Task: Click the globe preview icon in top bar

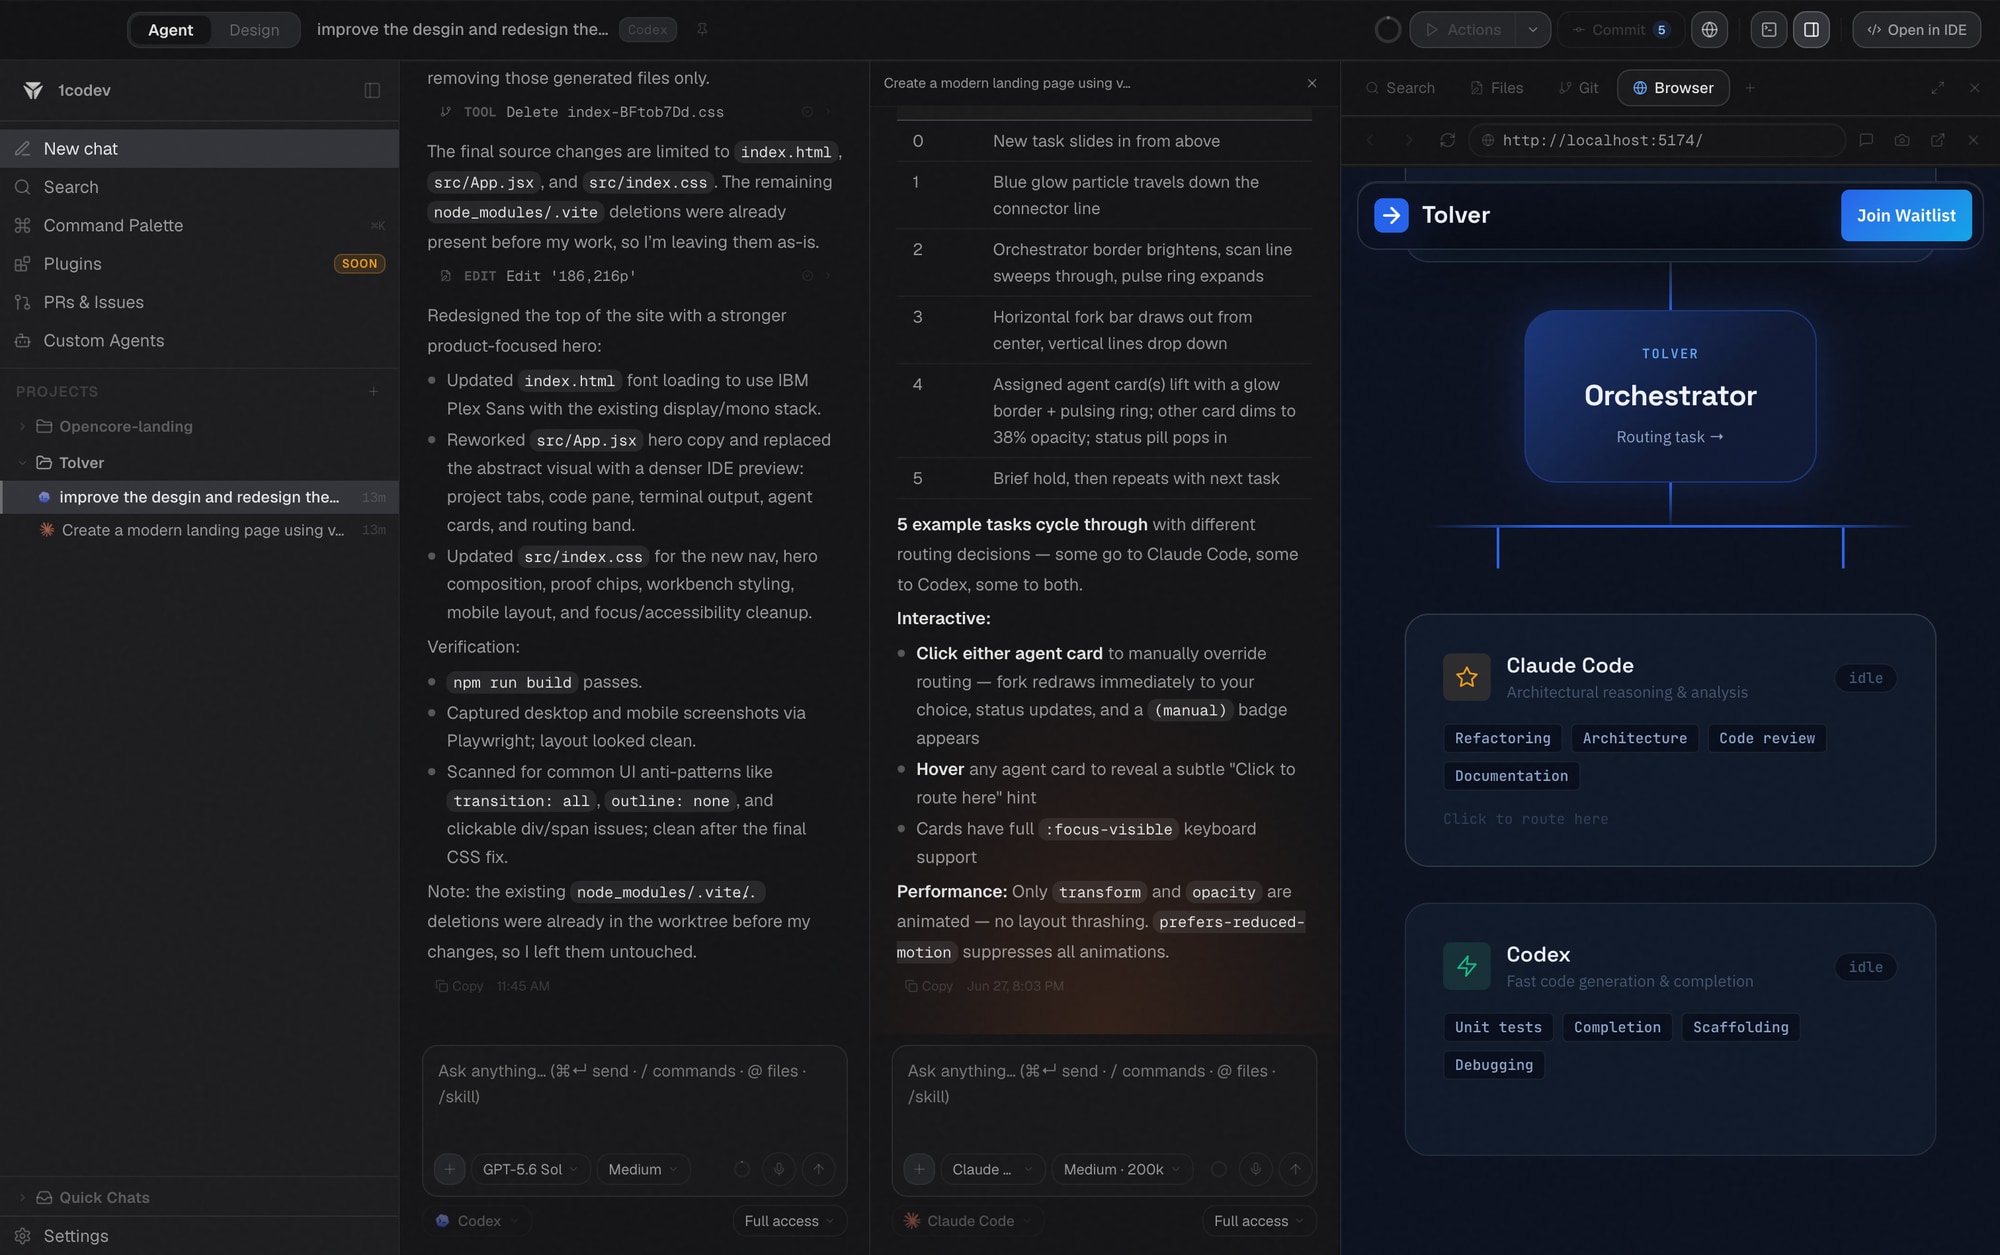Action: [1709, 30]
